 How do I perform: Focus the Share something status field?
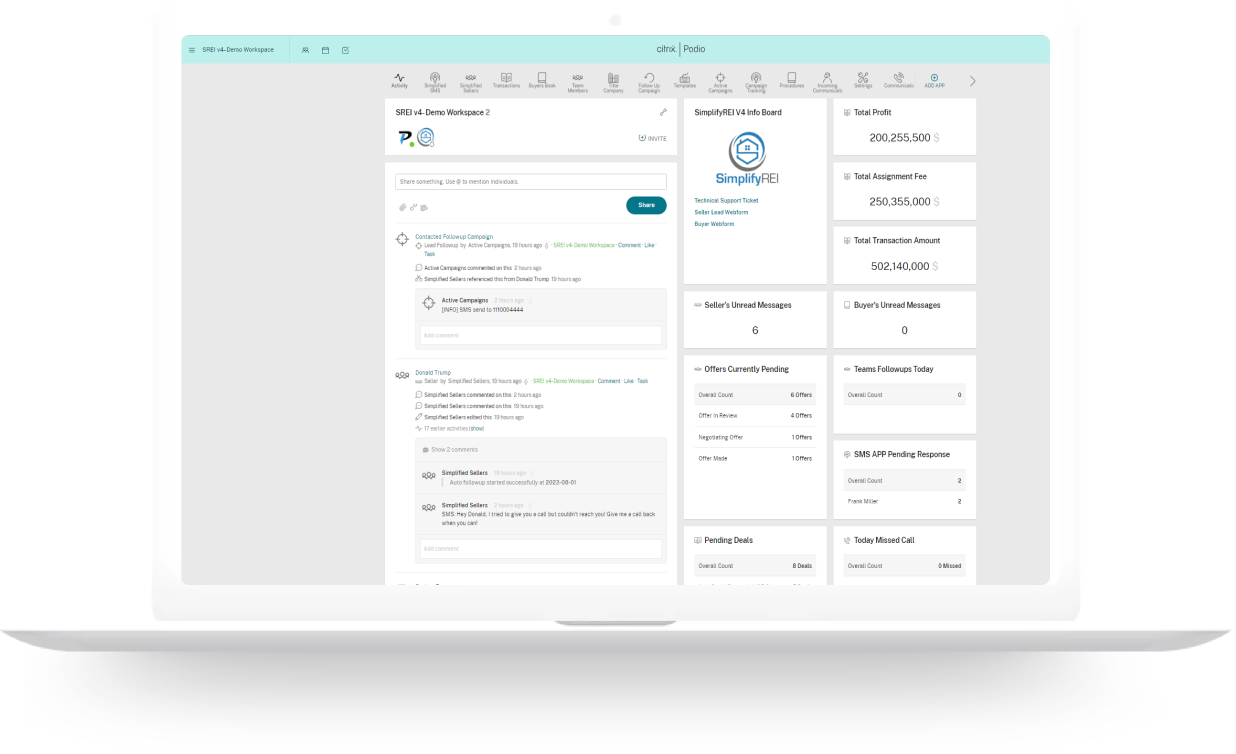coord(531,182)
